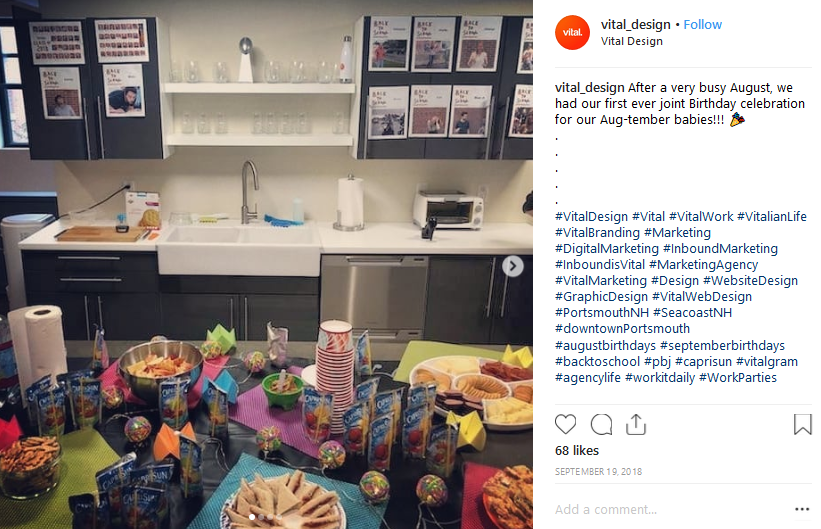This screenshot has width=821, height=529.
Task: Like the post with heart icon
Action: [x=565, y=424]
